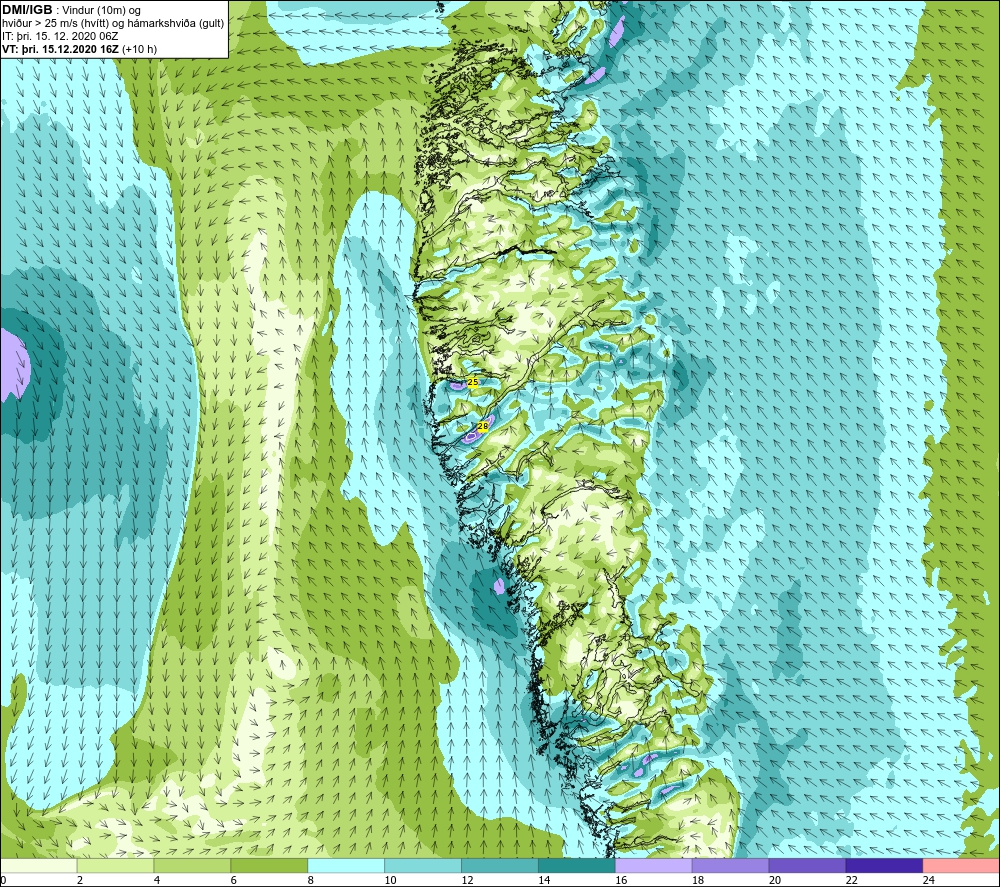Click legend scale number '12'
1000x887 pixels.
coord(467,880)
